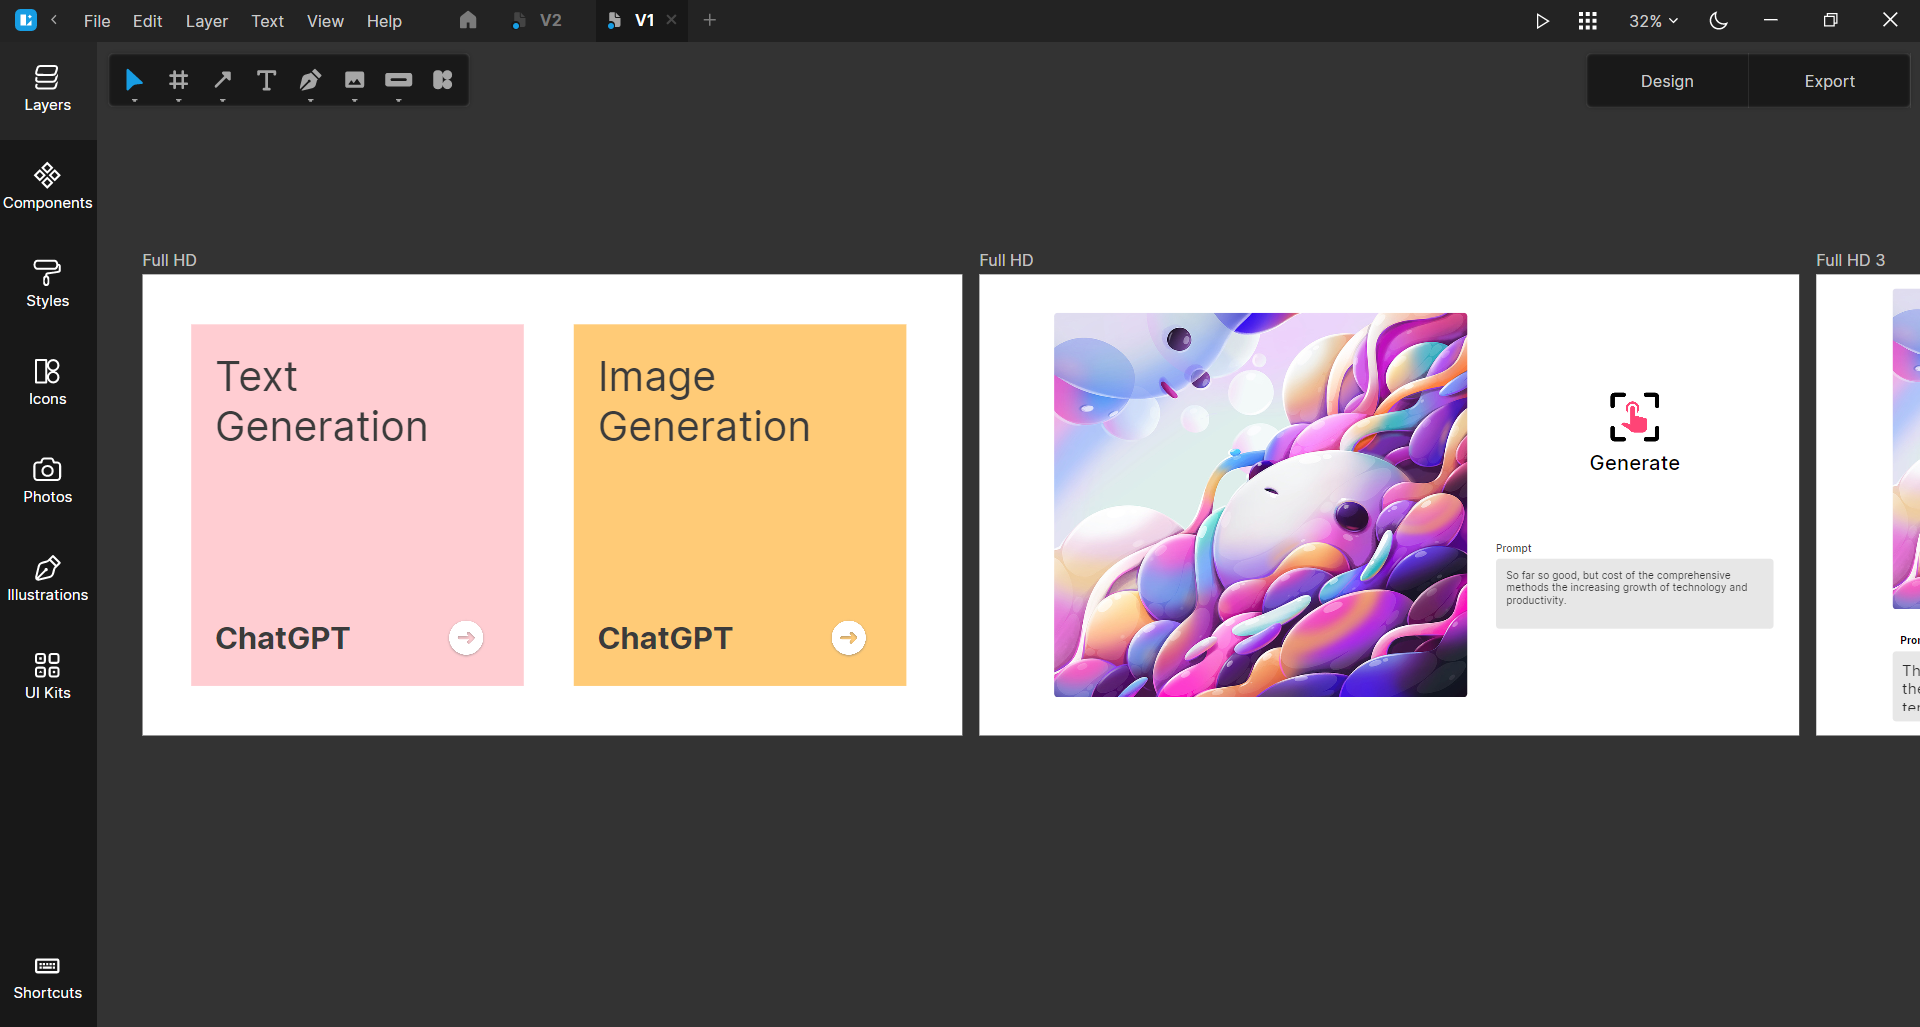Image resolution: width=1920 pixels, height=1027 pixels.
Task: Click arrow button on Text Generation card
Action: coord(466,638)
